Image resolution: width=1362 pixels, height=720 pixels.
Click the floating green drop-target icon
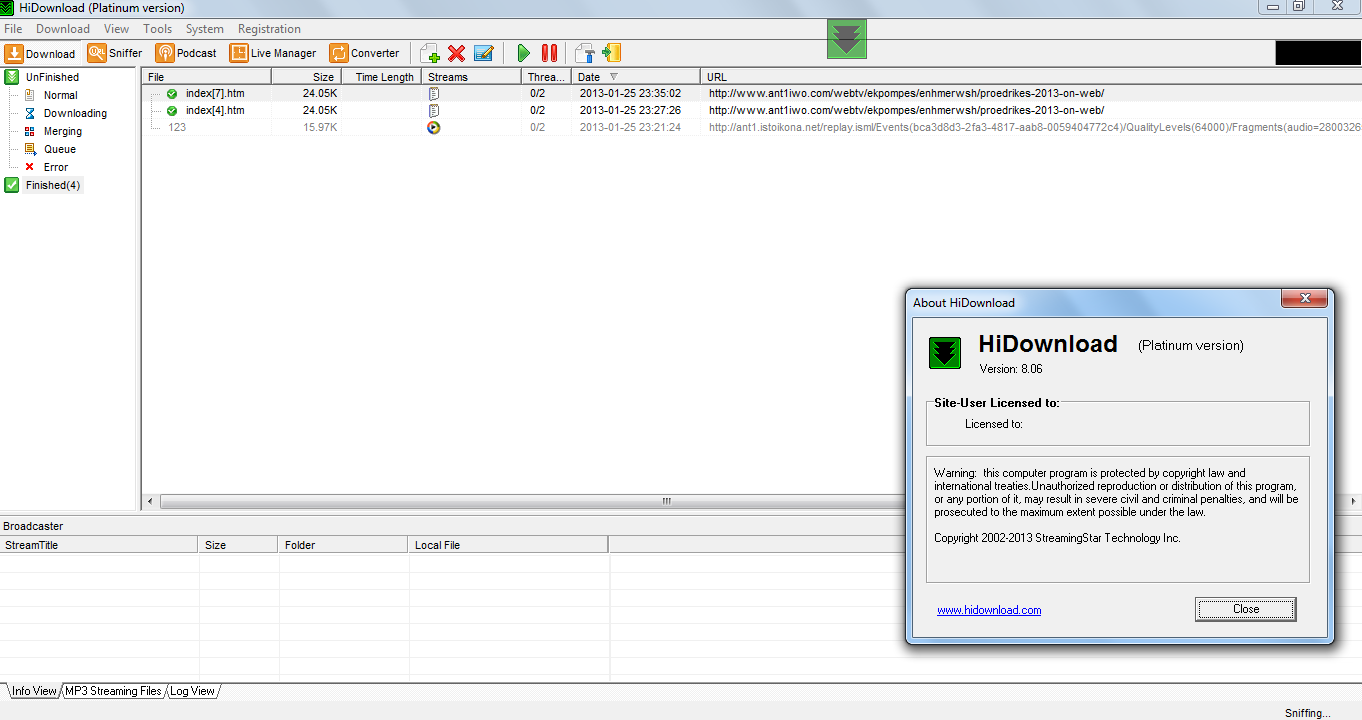[847, 39]
